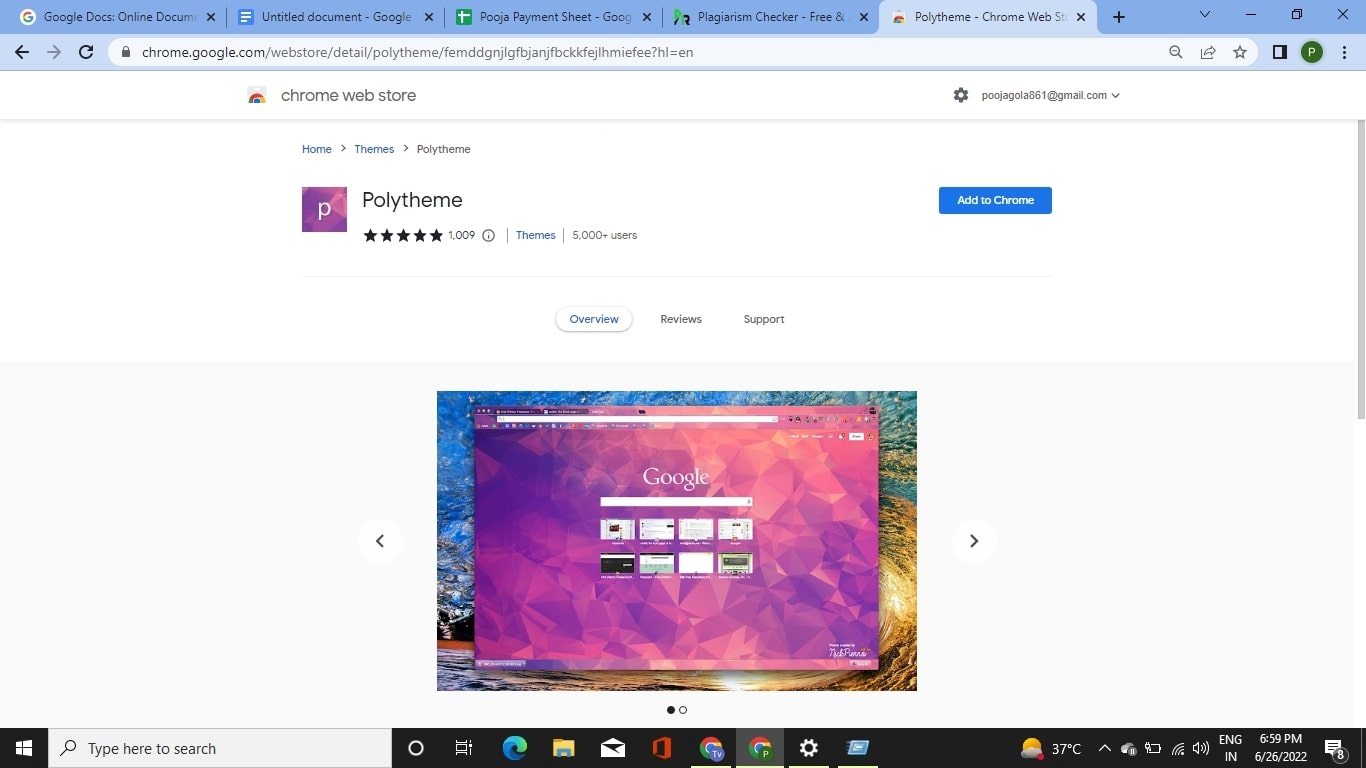Click the ENG IN language indicator
The image size is (1366, 768).
[x=1230, y=748]
